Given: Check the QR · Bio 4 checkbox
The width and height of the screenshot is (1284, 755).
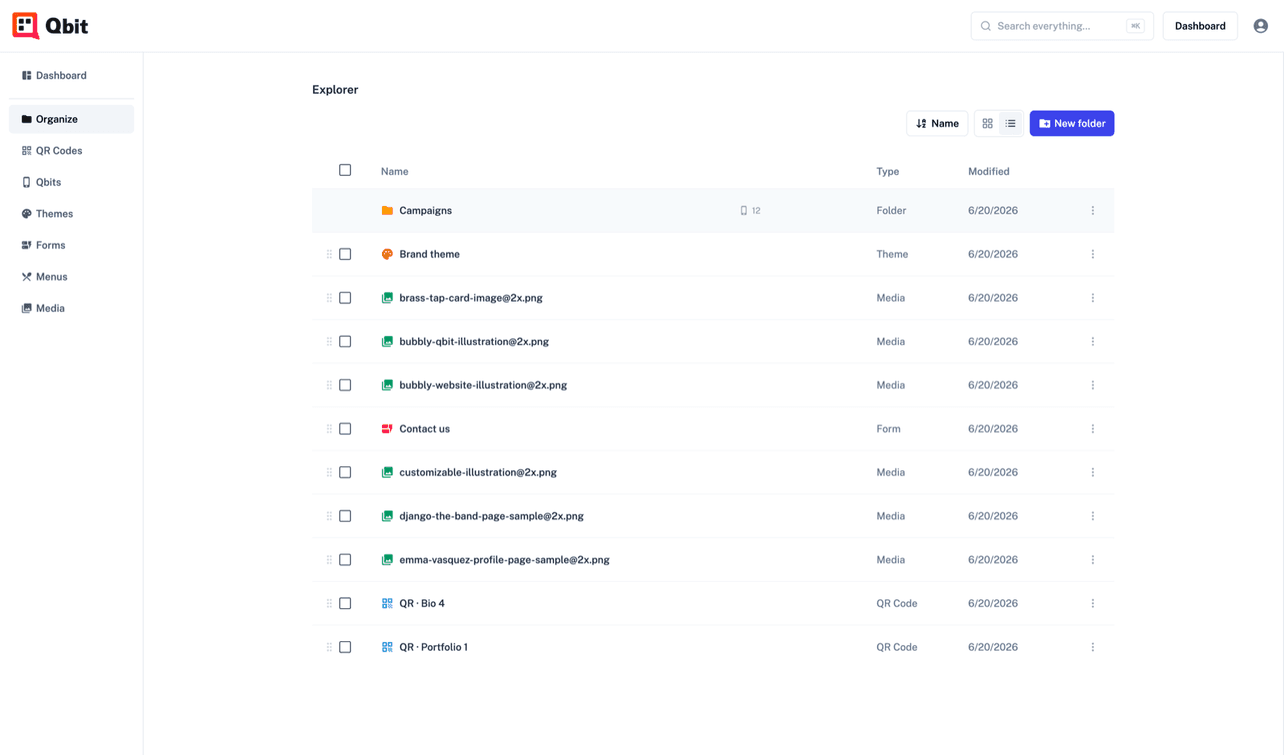Looking at the screenshot, I should [345, 604].
